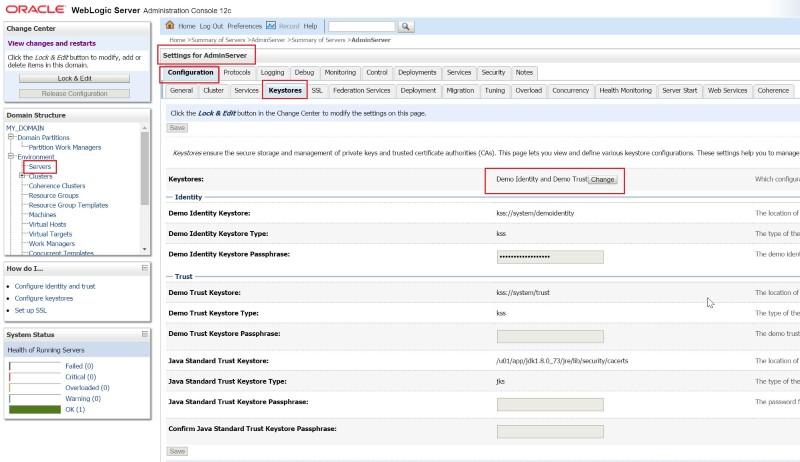Open the Help link
This screenshot has width=800, height=462.
[x=310, y=26]
